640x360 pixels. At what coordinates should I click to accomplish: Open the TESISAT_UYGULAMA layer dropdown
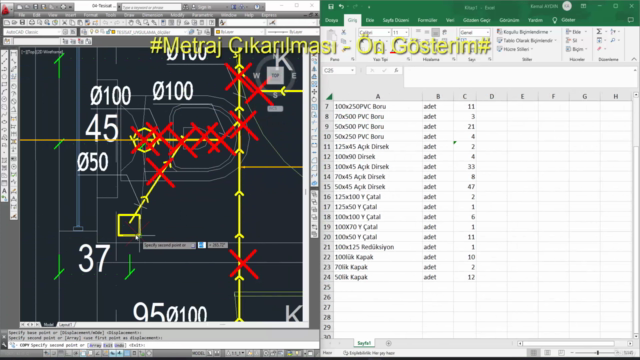pos(186,32)
